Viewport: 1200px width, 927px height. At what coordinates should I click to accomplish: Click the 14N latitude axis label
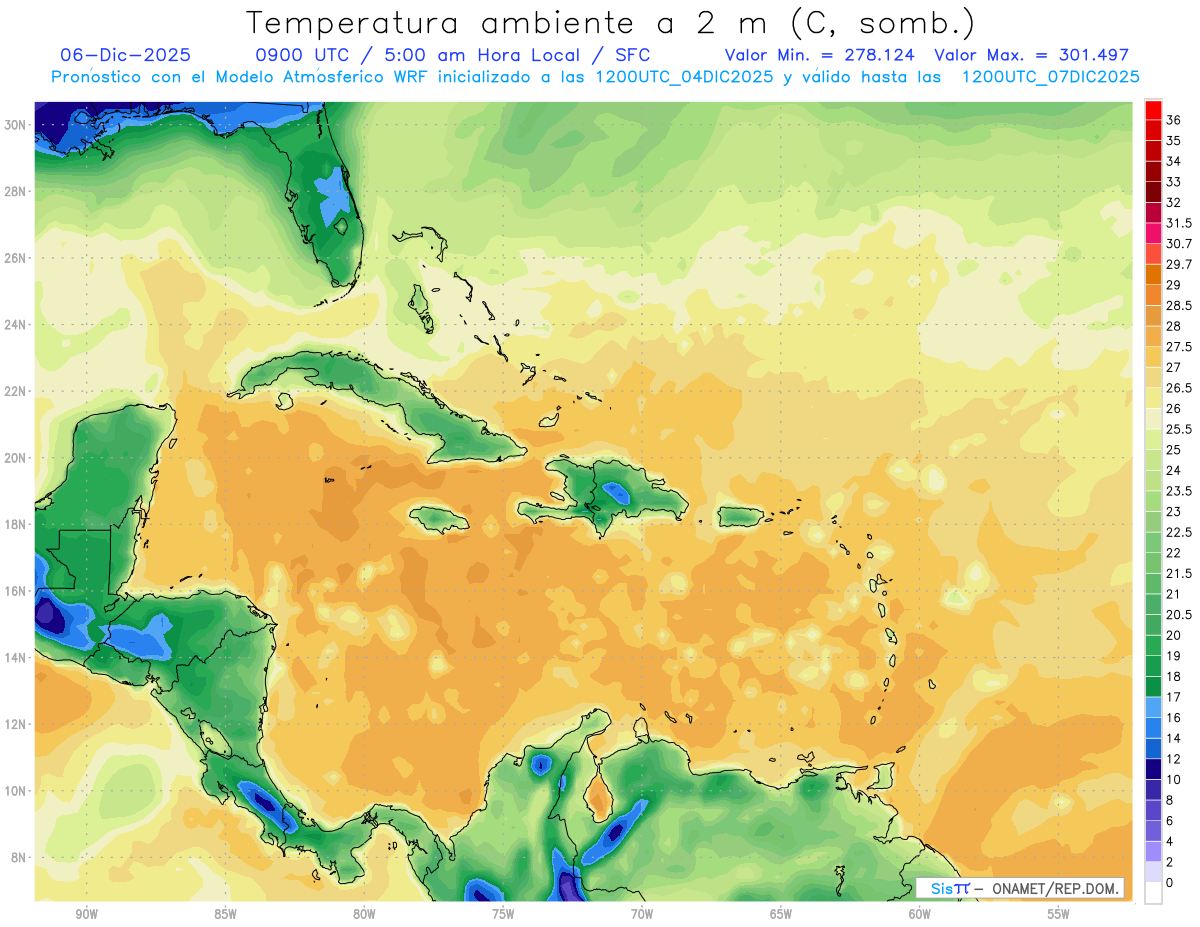tap(15, 658)
